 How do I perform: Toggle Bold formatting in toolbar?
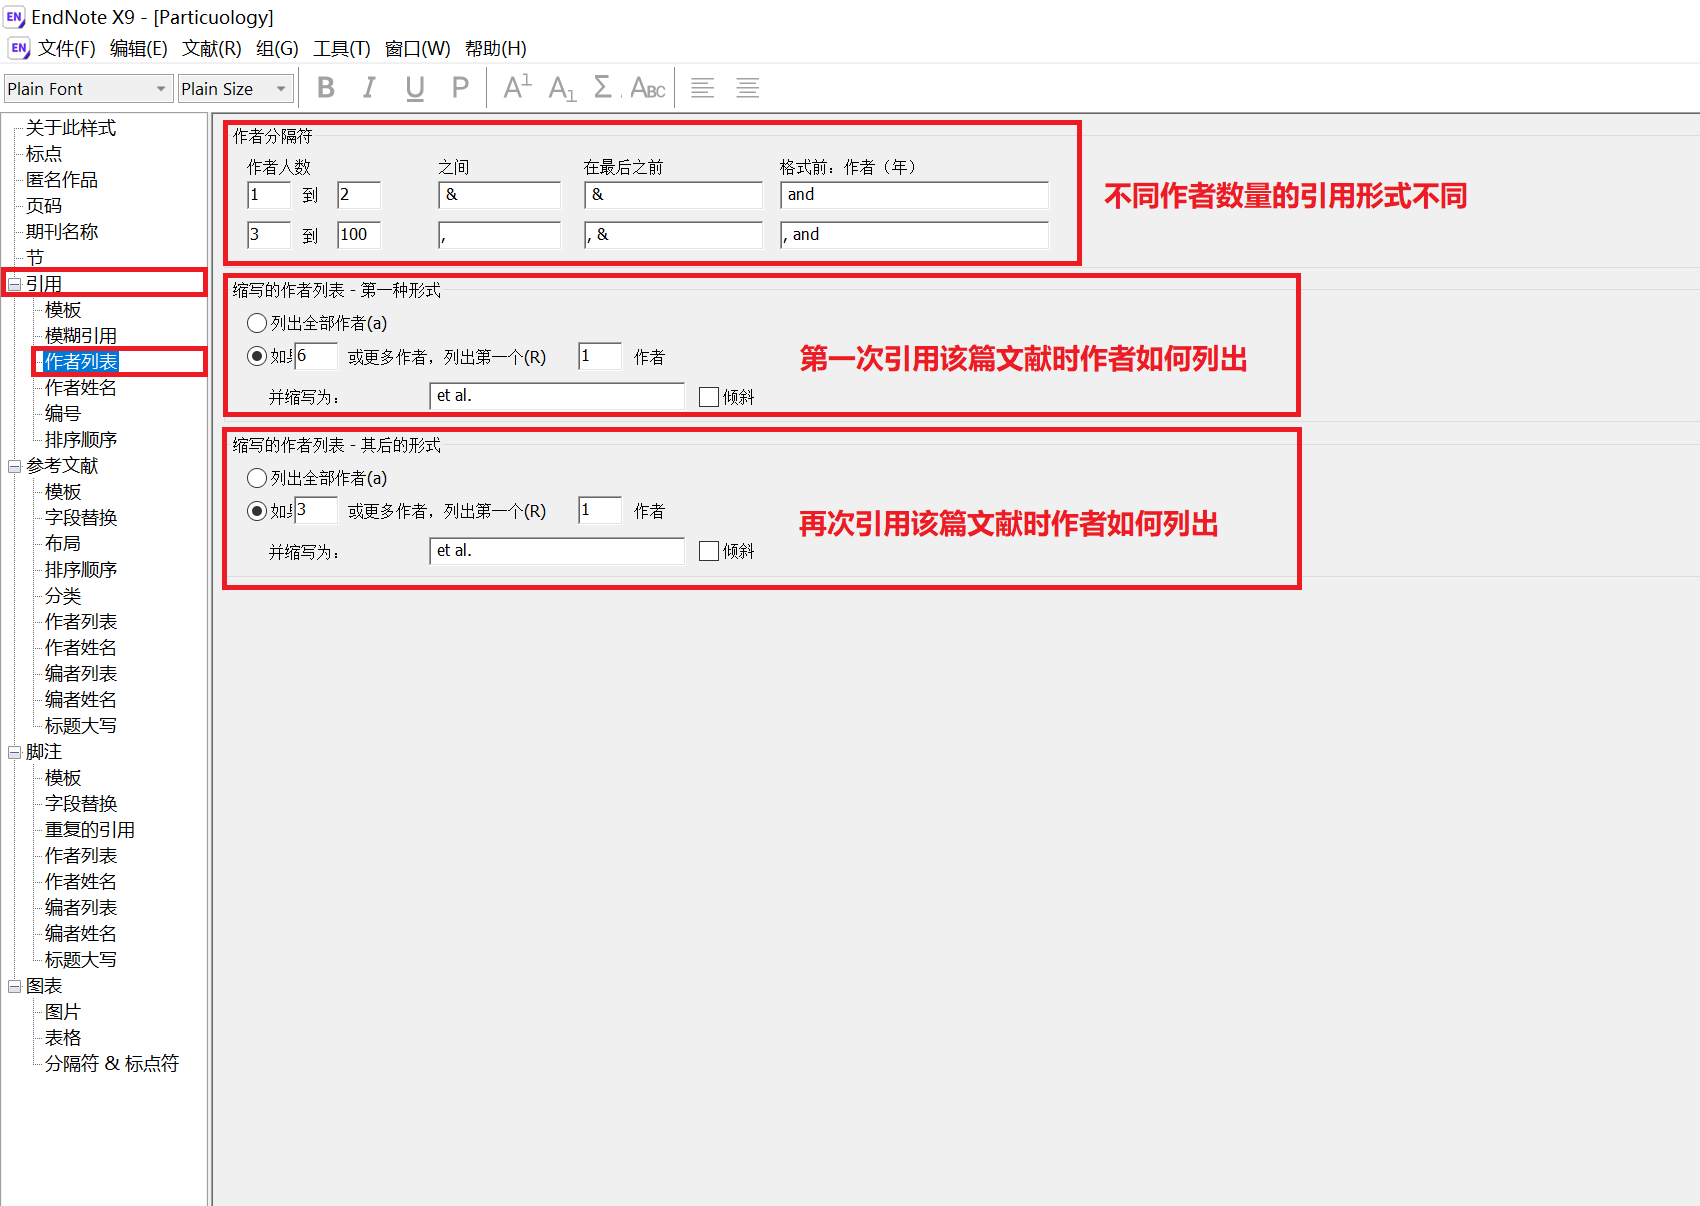[x=326, y=88]
